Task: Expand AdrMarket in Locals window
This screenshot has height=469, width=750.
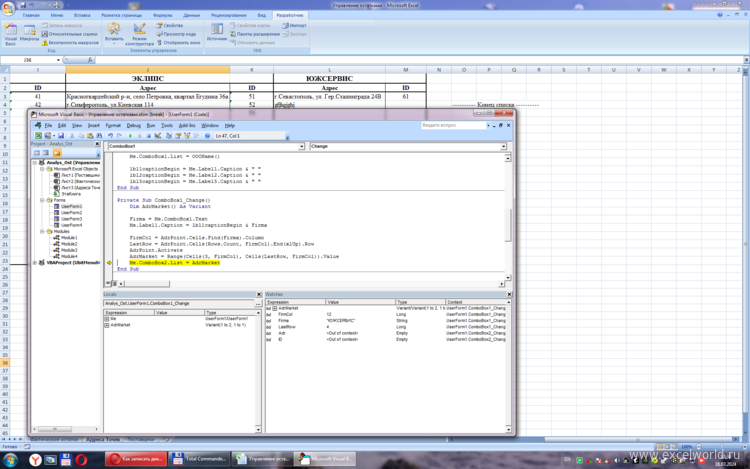Action: [107, 325]
